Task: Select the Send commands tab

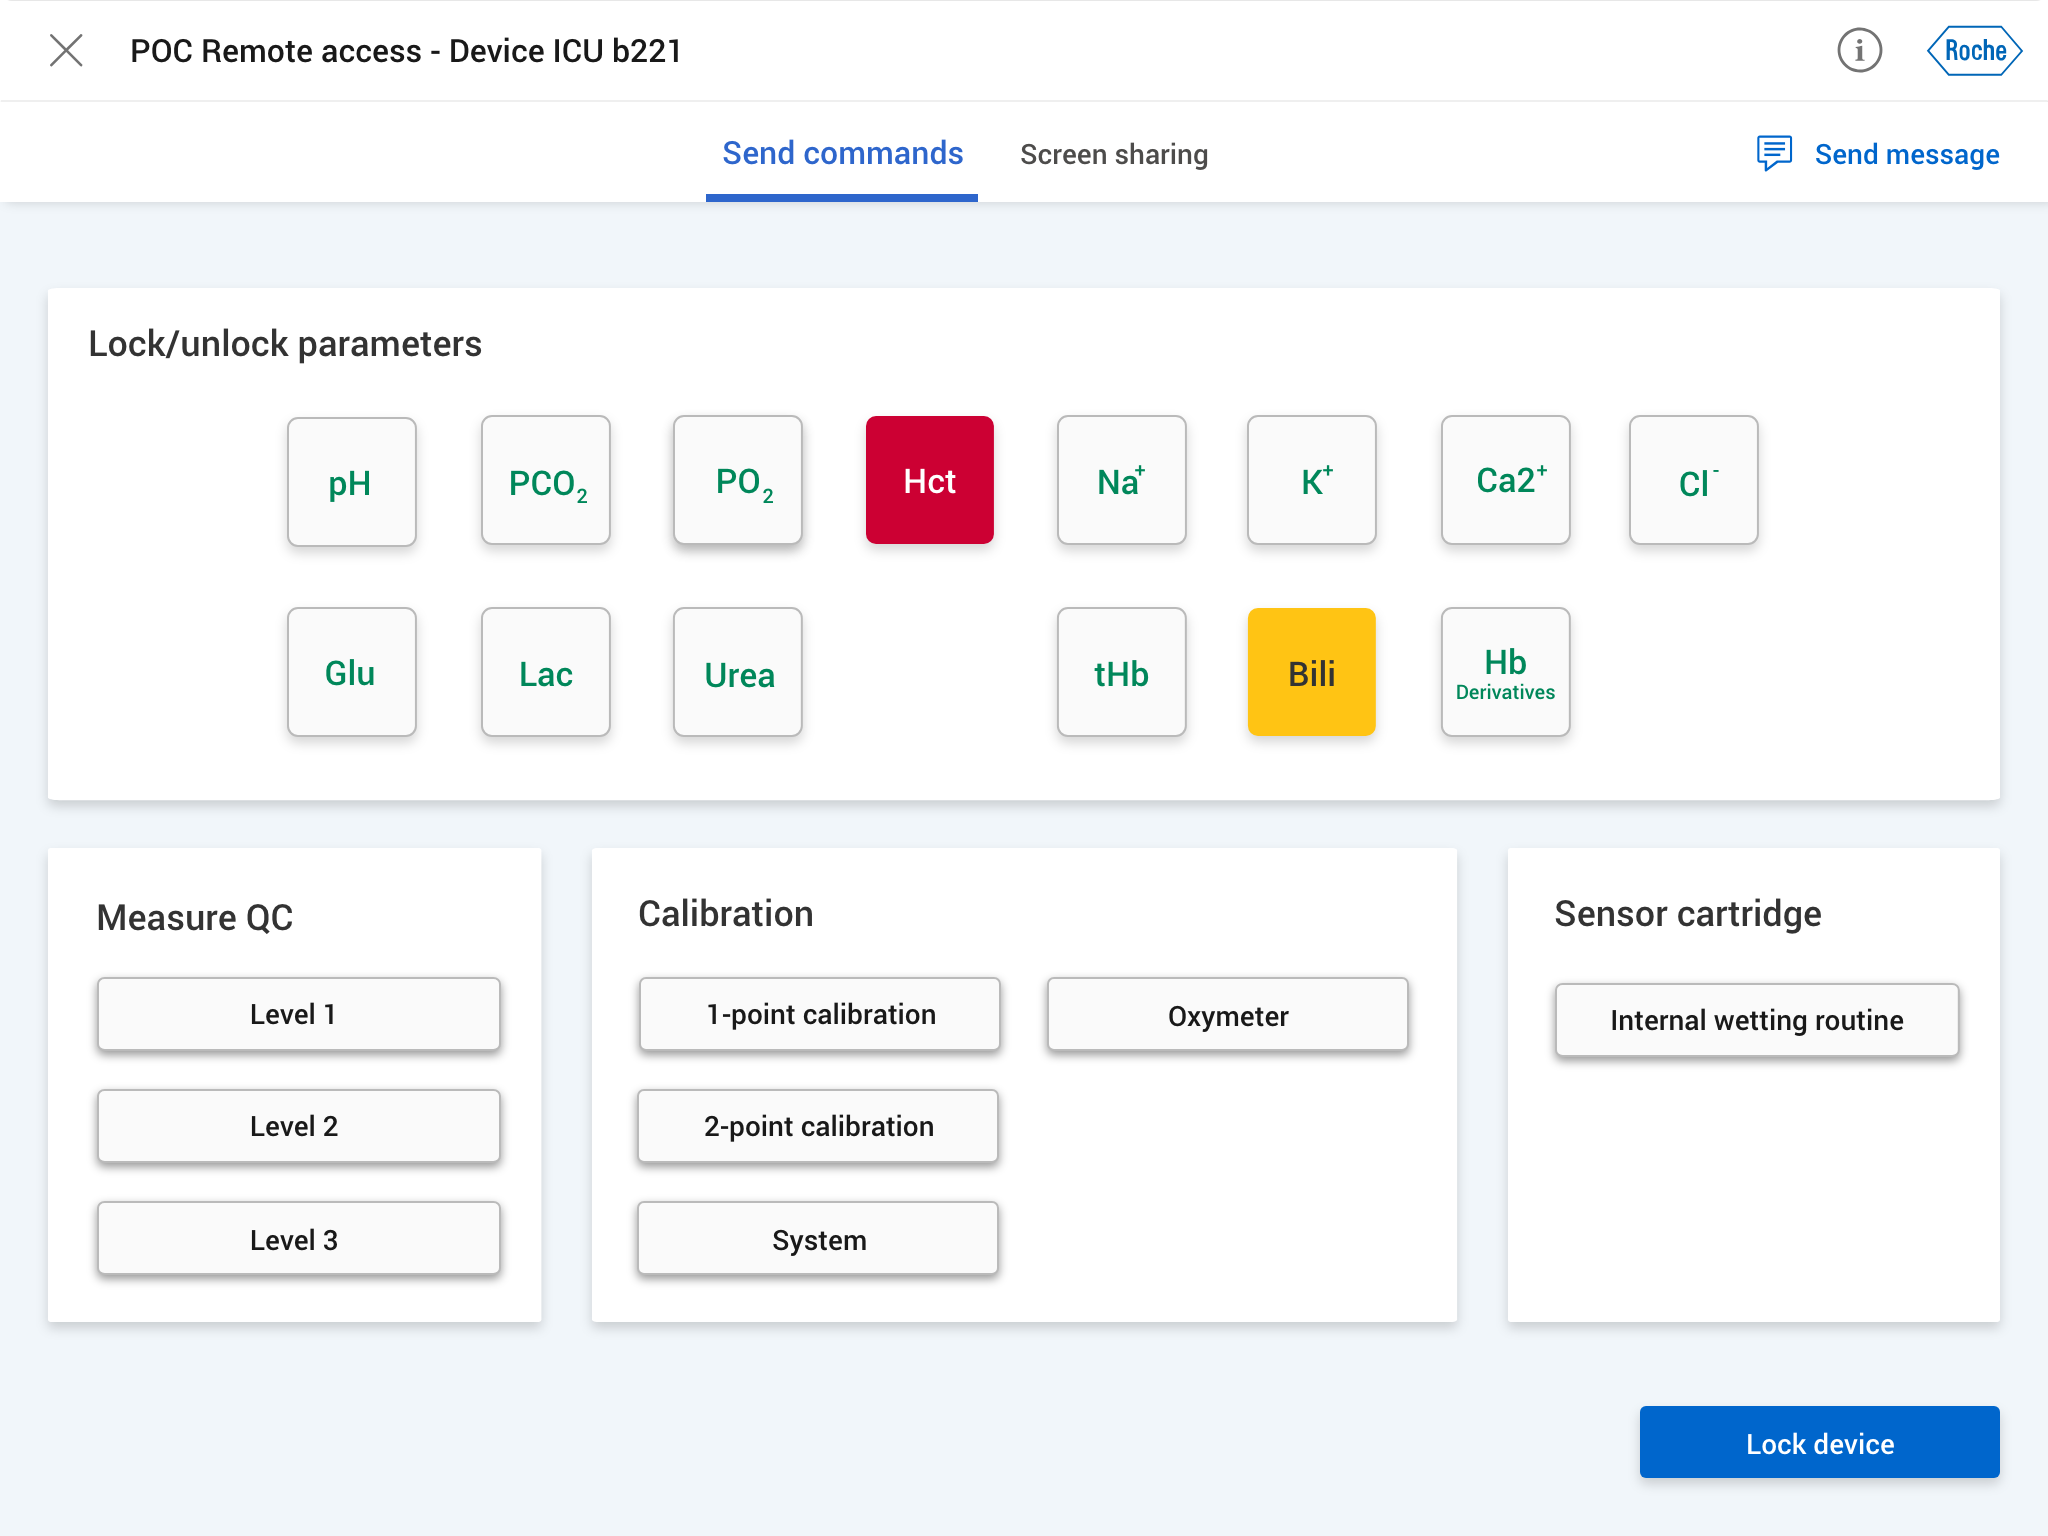Action: pyautogui.click(x=842, y=154)
